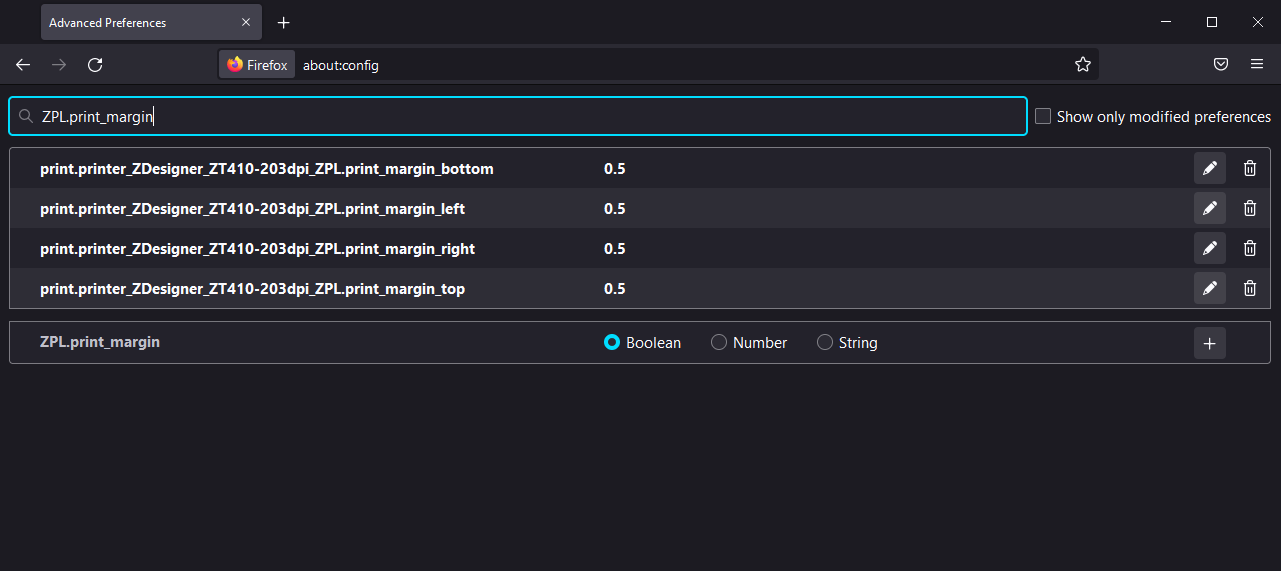Save to Pocket
1281x571 pixels.
(x=1221, y=65)
